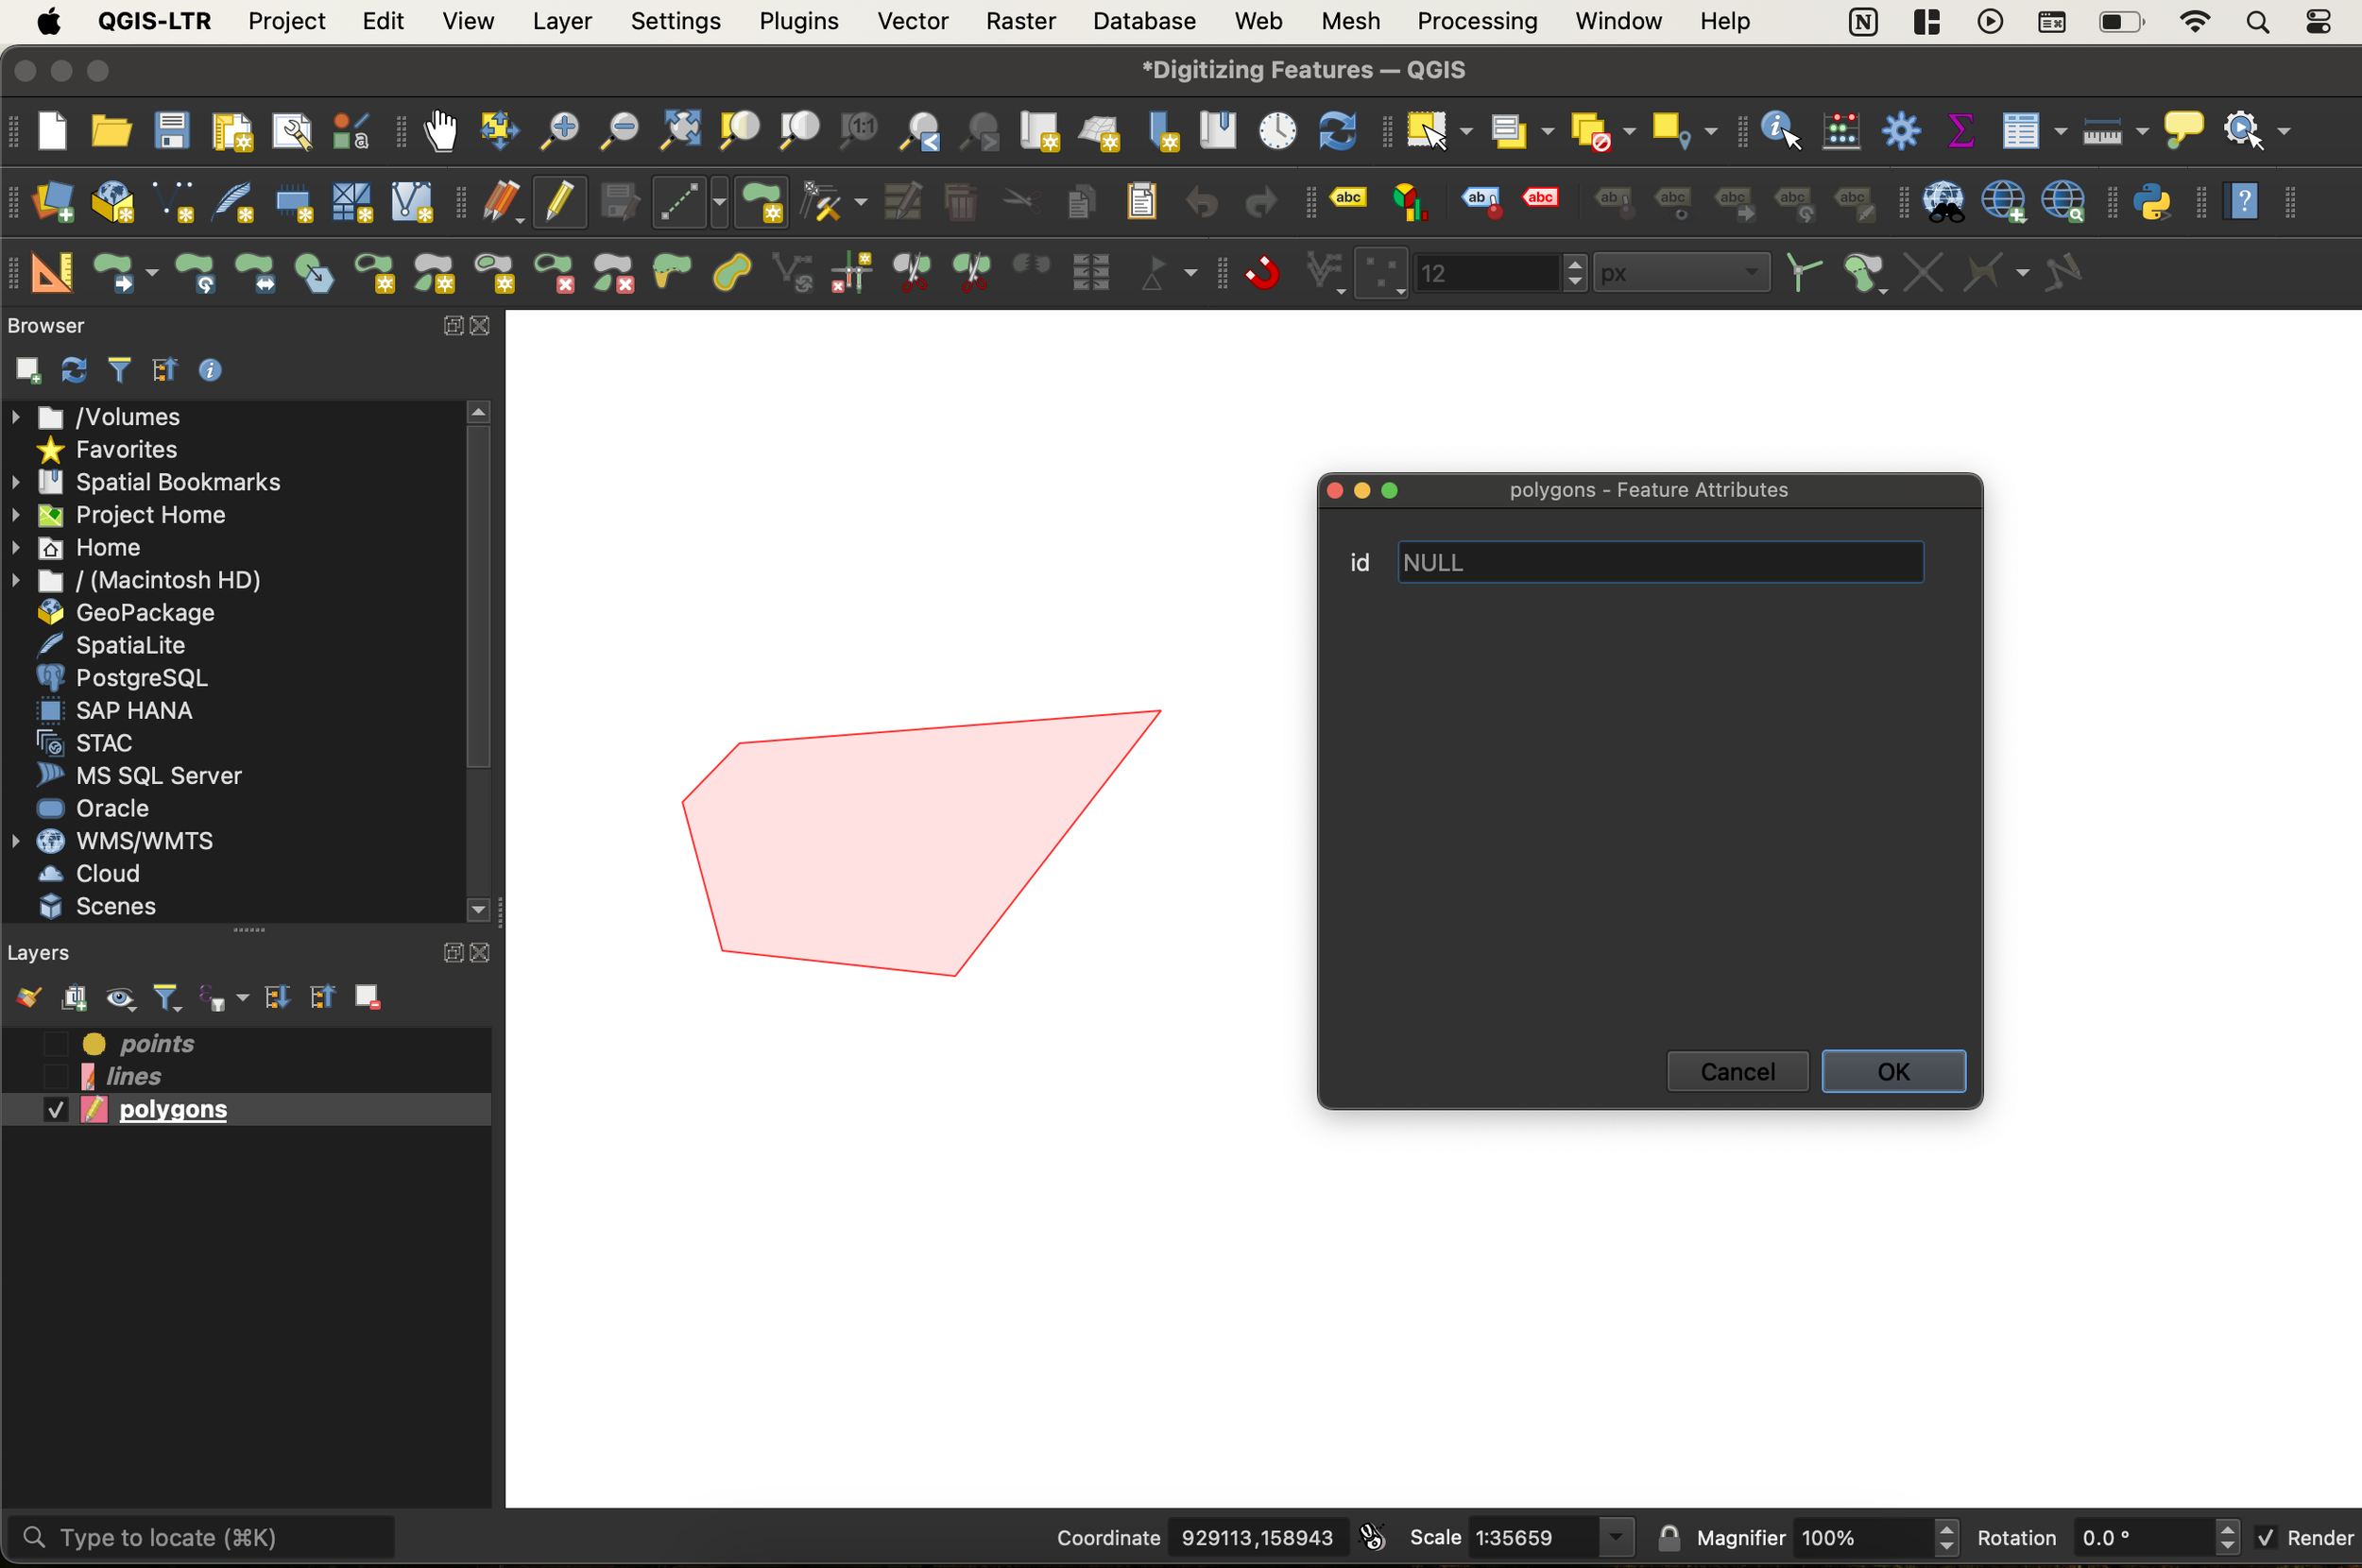
Task: Click the Zoom Full extent icon
Action: (x=680, y=131)
